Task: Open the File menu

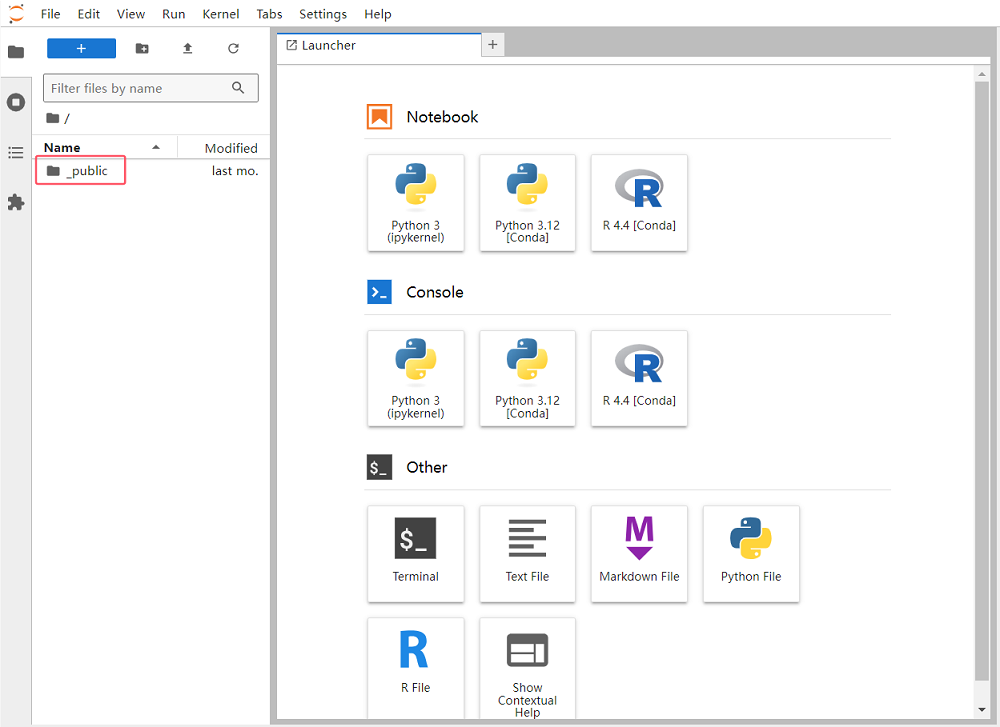Action: pos(50,14)
